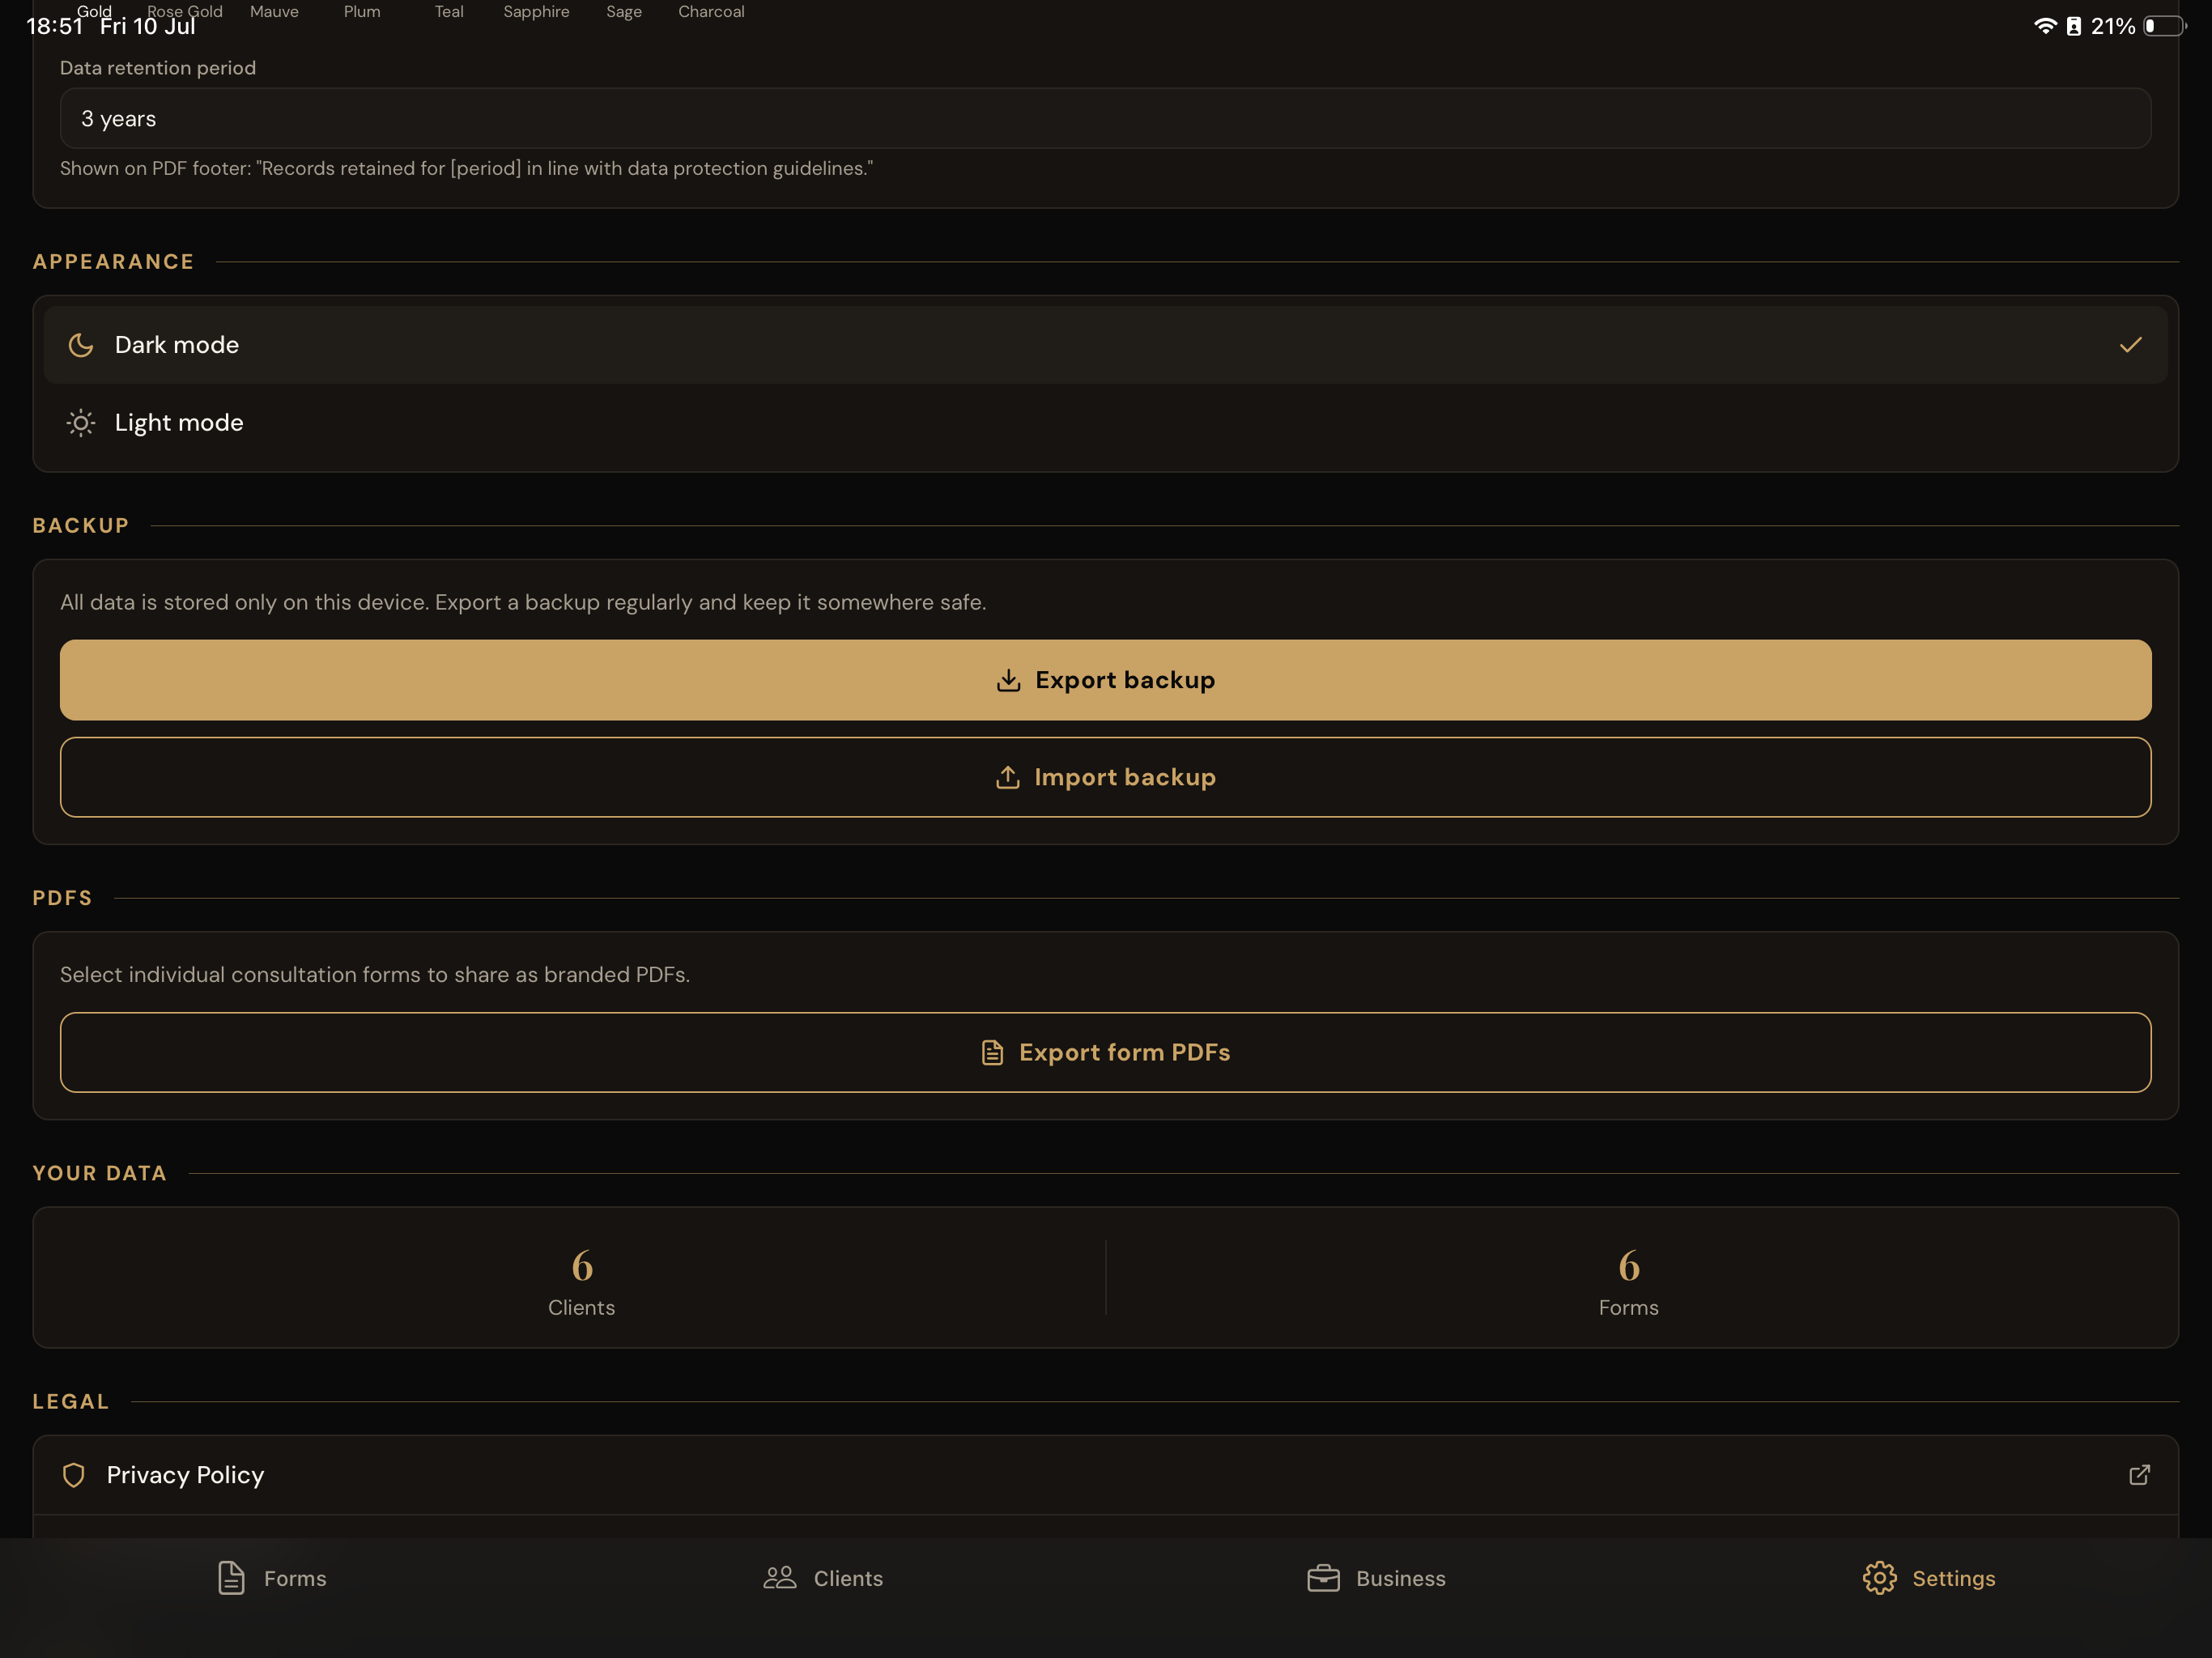Switch to the Settings tab

[x=1929, y=1578]
